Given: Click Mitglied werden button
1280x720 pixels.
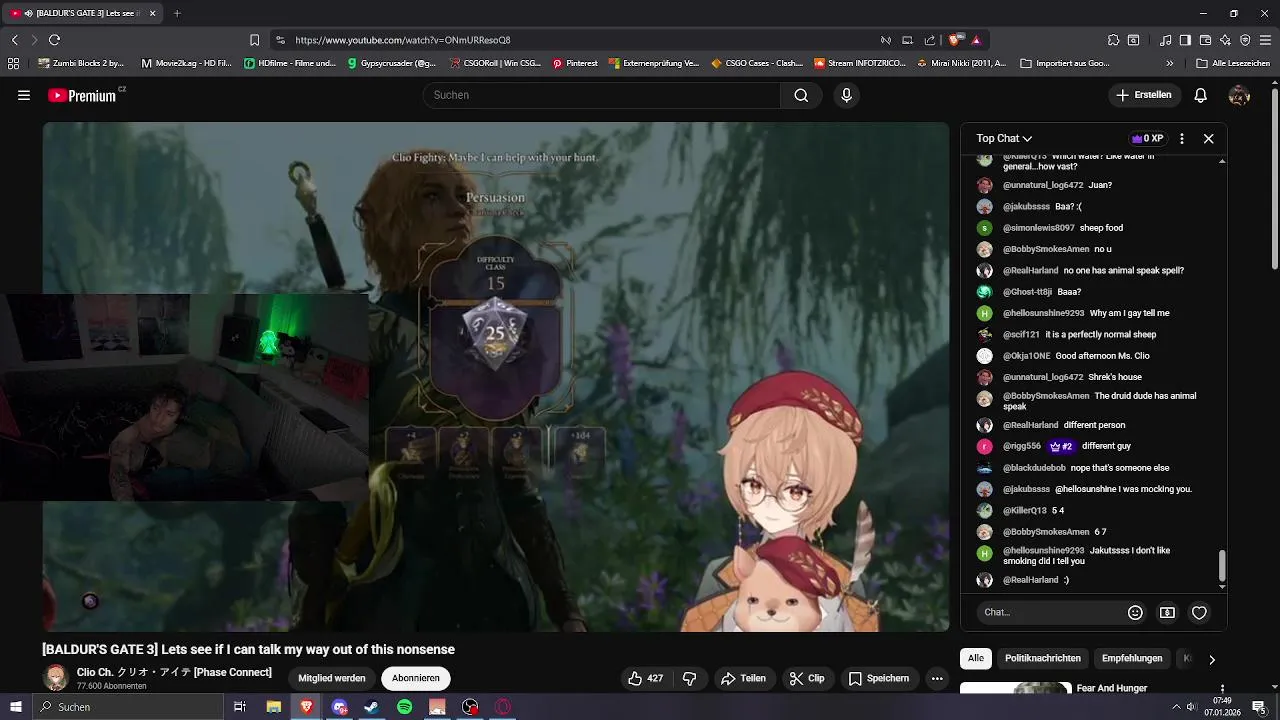Looking at the screenshot, I should pyautogui.click(x=331, y=678).
